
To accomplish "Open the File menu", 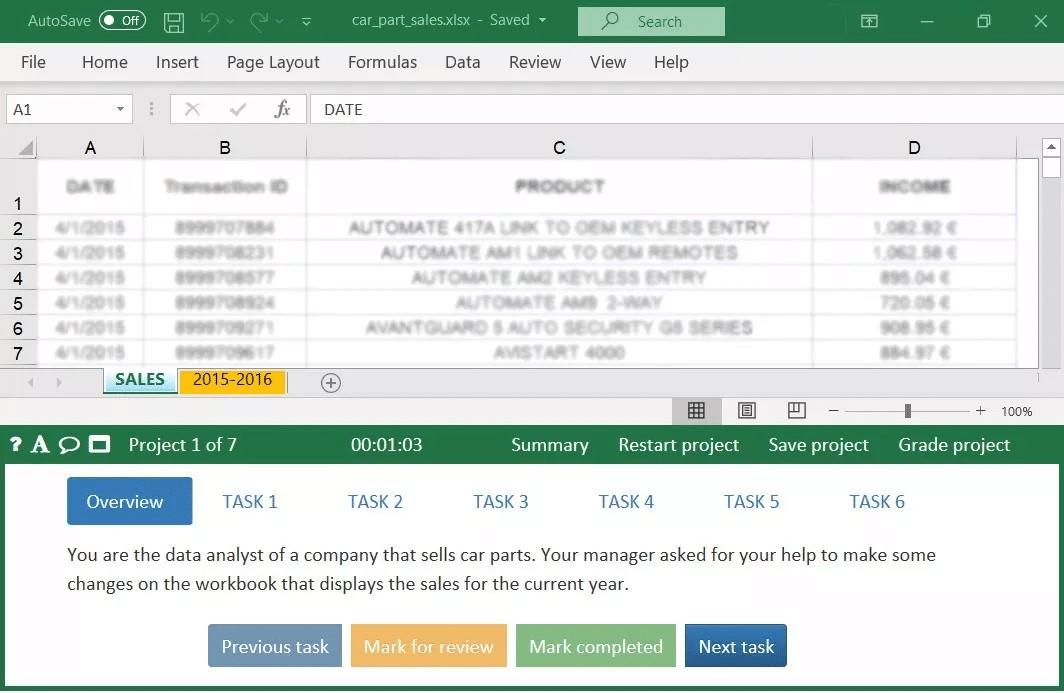I will click(33, 62).
